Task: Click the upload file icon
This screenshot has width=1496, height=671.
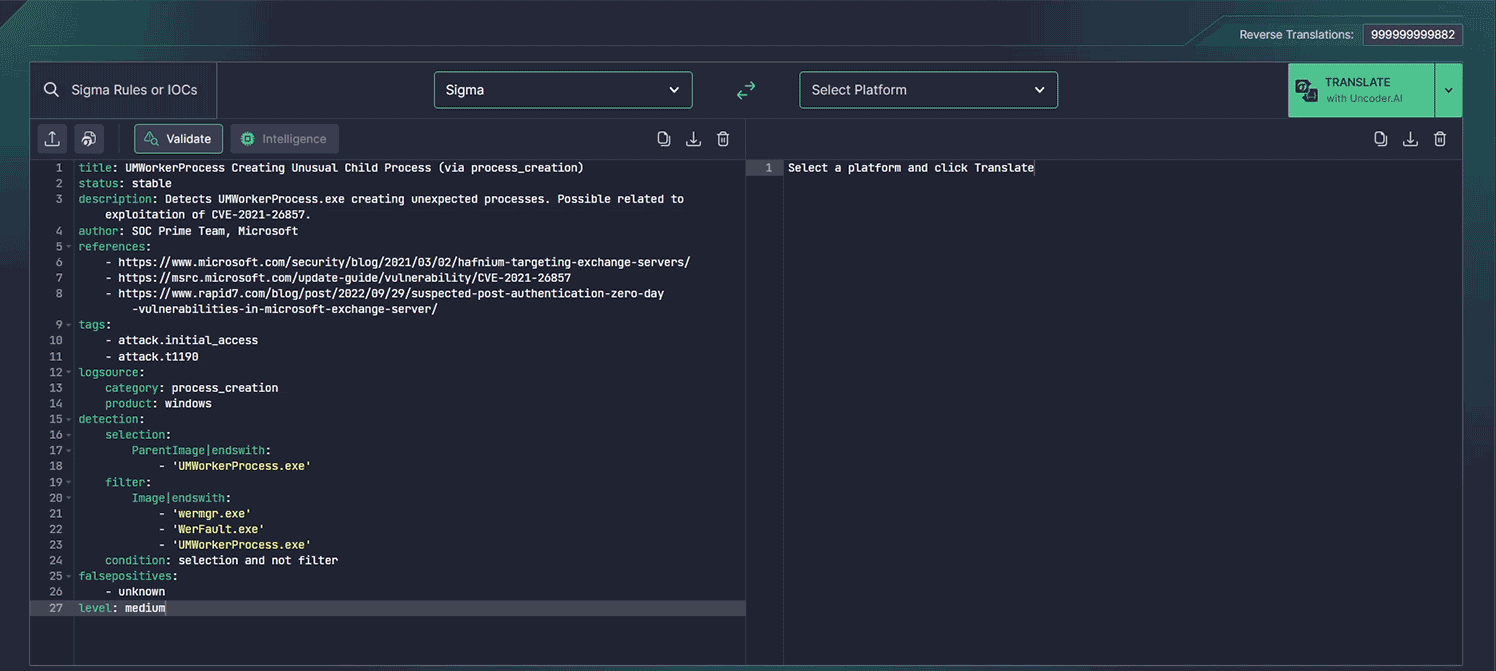Action: (x=52, y=139)
